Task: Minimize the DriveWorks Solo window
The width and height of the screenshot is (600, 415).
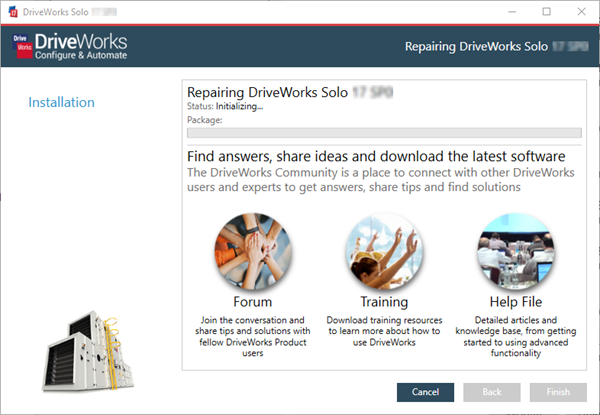Action: [512, 12]
